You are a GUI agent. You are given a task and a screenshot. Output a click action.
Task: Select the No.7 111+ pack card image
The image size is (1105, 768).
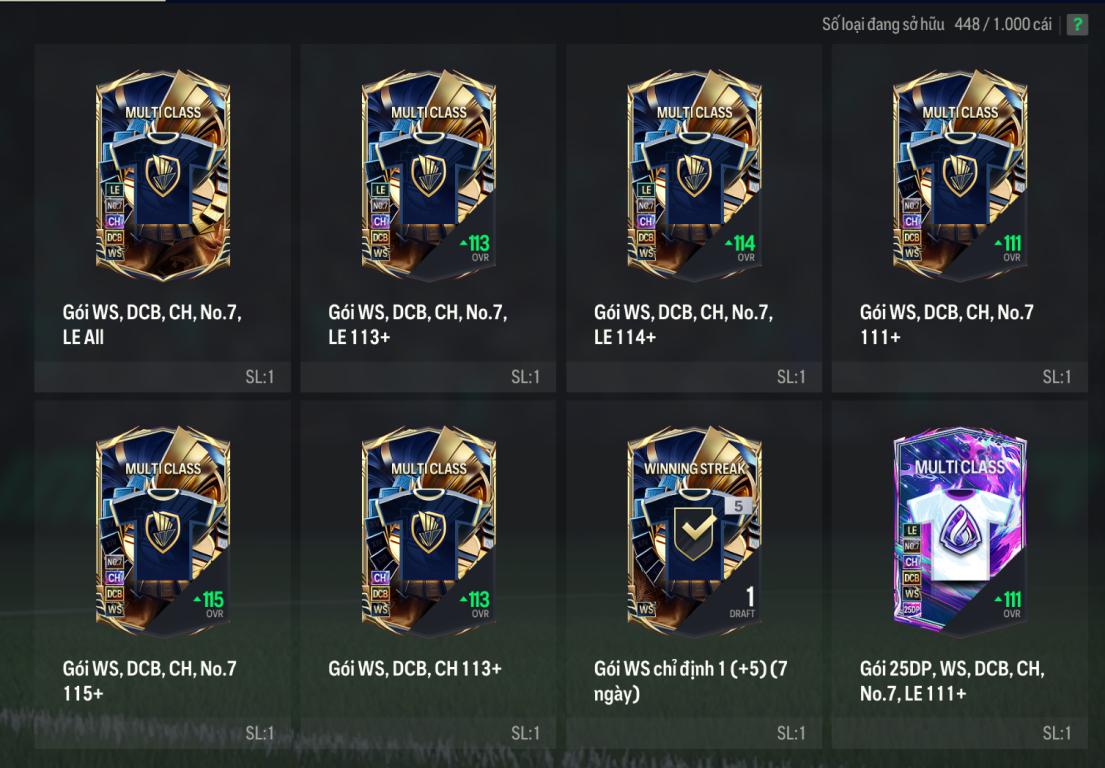point(960,175)
